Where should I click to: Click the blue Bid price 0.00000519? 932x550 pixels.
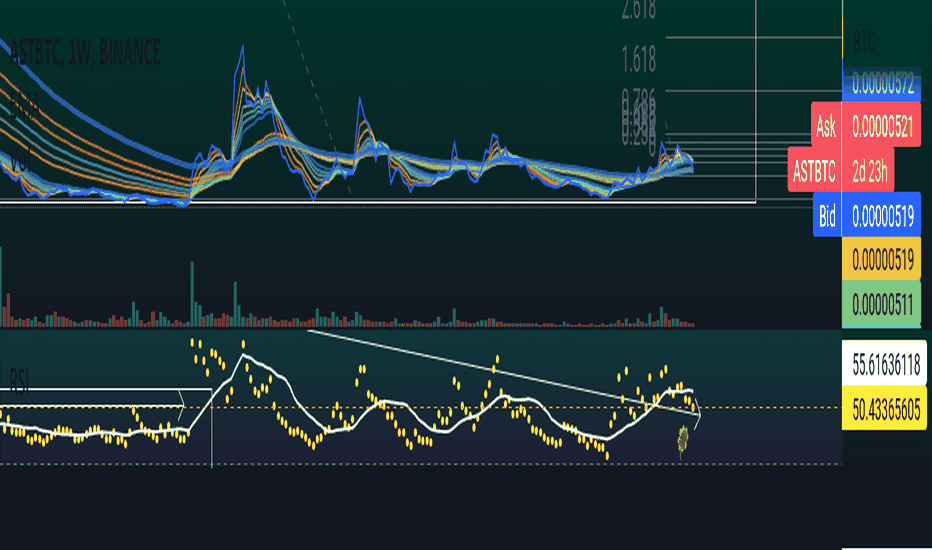(x=882, y=215)
